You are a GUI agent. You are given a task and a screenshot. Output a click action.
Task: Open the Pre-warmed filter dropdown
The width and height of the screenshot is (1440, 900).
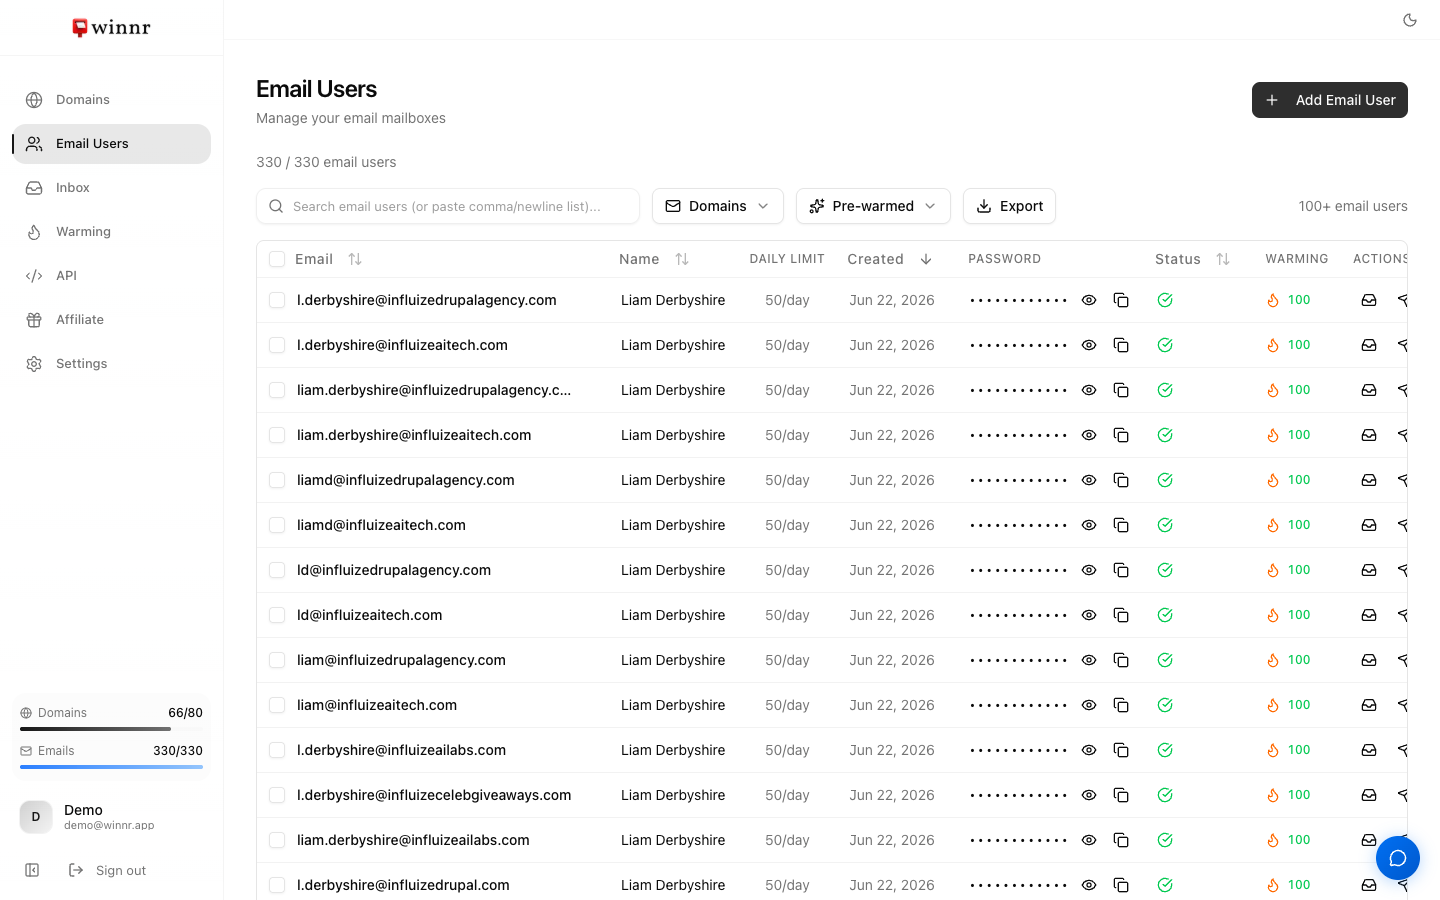[873, 206]
